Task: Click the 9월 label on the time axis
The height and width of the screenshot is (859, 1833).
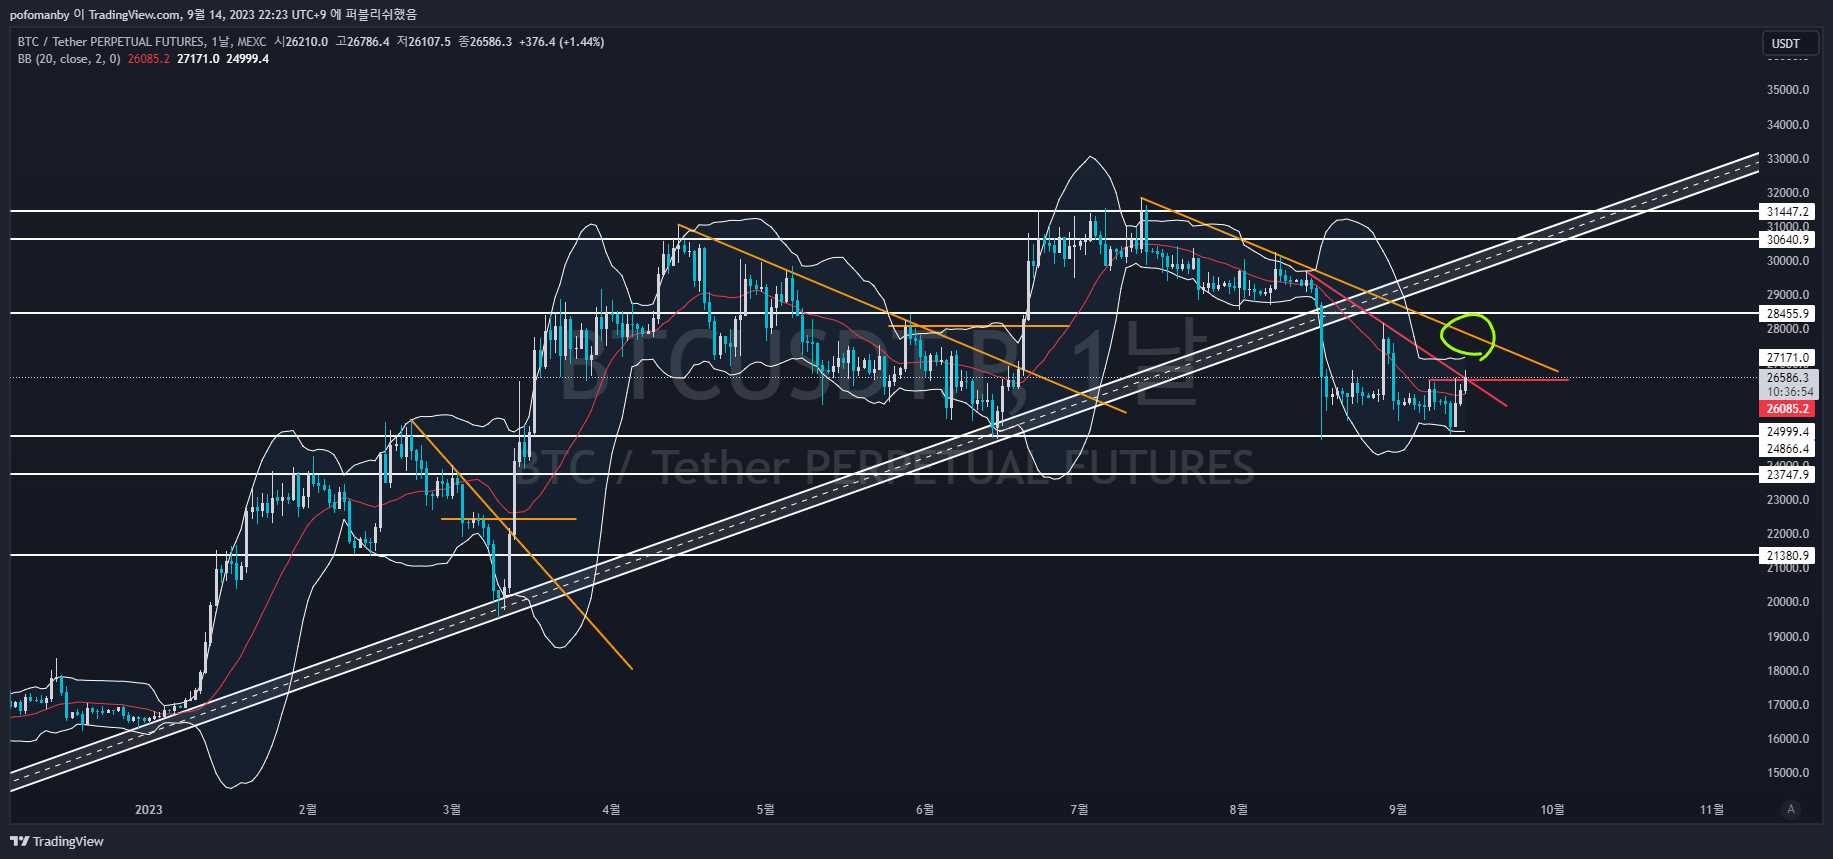Action: [1398, 810]
